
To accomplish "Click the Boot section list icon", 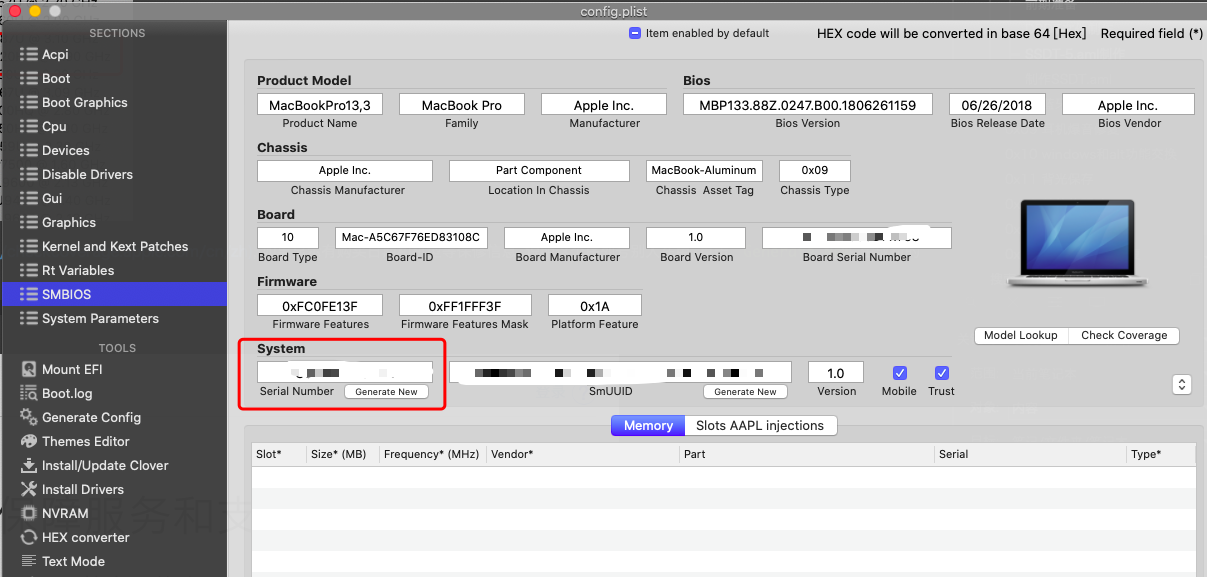I will click(x=28, y=78).
